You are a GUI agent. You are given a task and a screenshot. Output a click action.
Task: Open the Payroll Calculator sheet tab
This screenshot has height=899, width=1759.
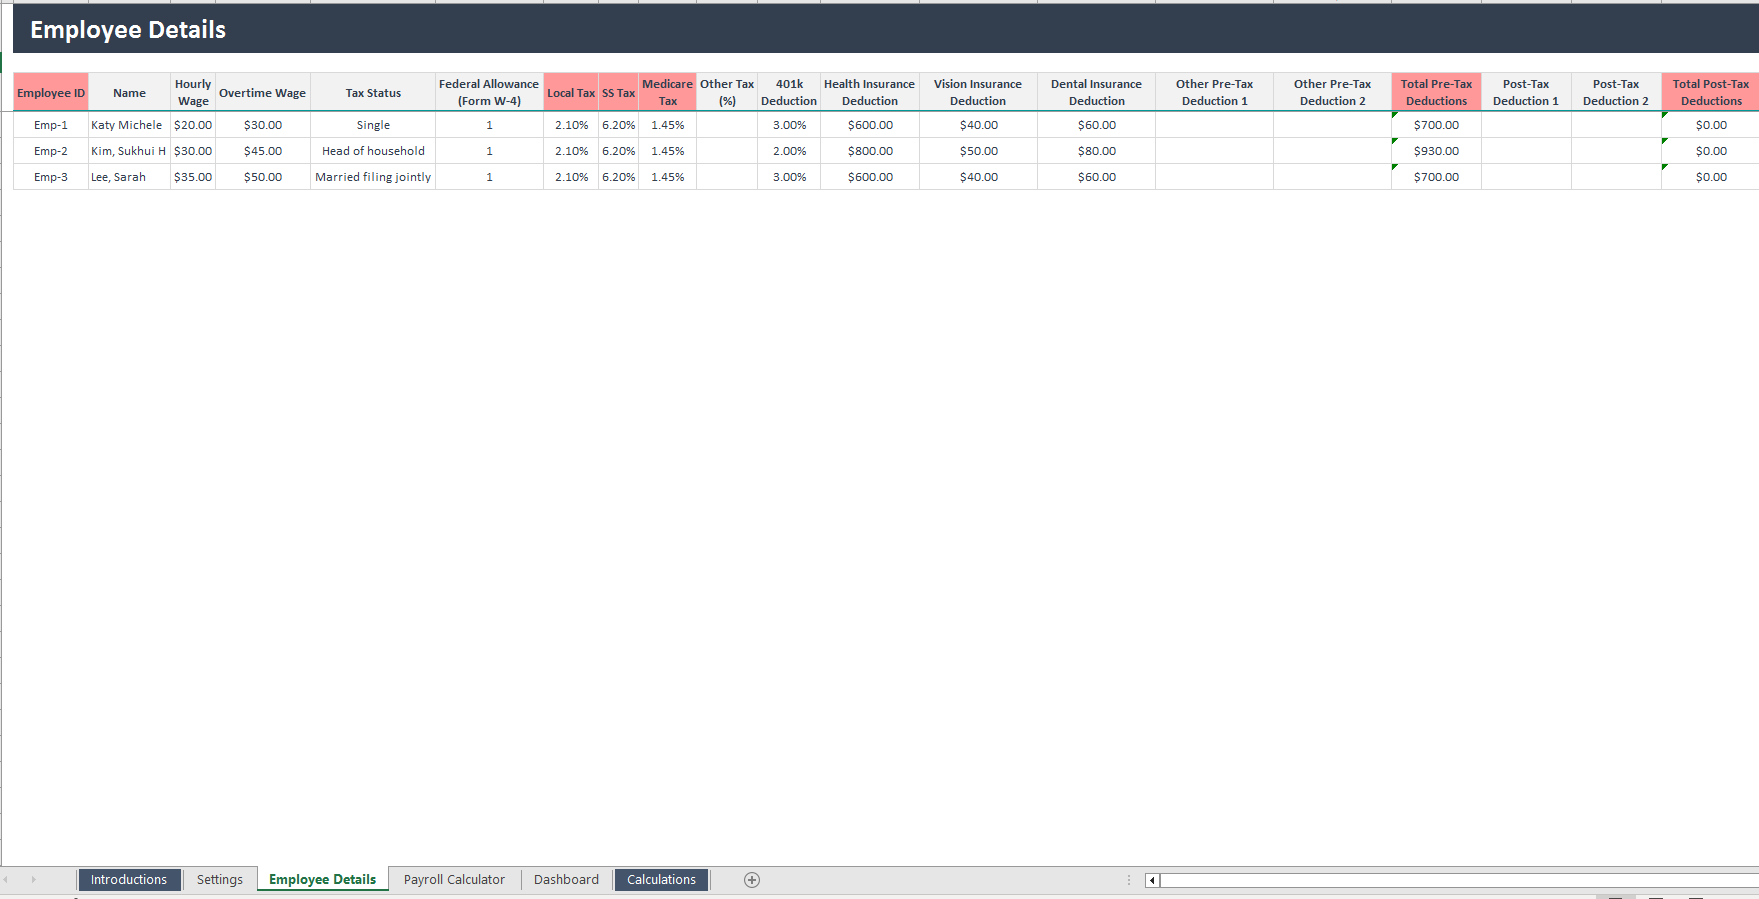pyautogui.click(x=454, y=880)
